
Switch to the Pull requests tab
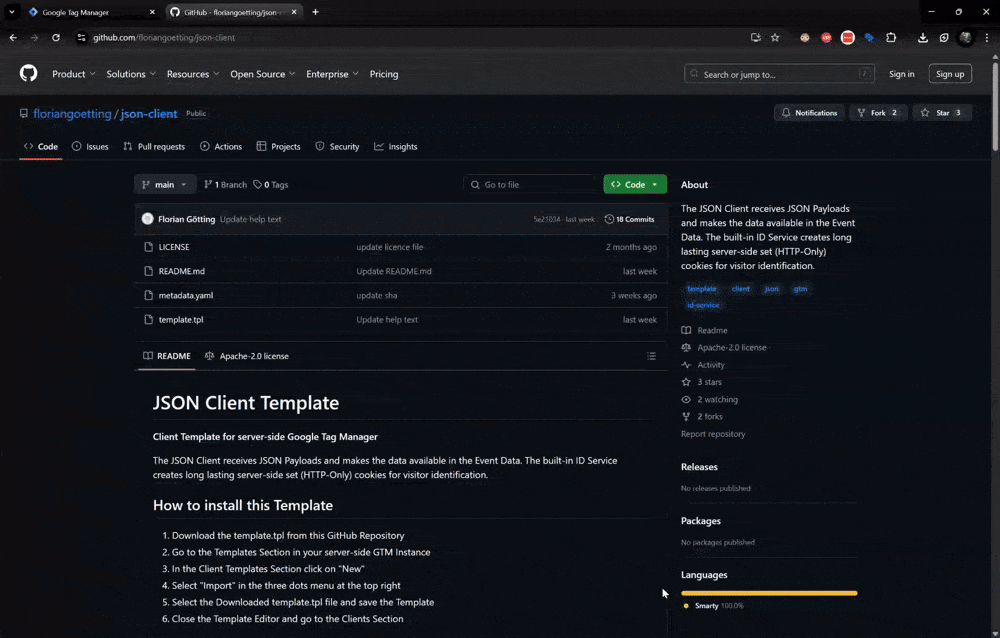[154, 147]
